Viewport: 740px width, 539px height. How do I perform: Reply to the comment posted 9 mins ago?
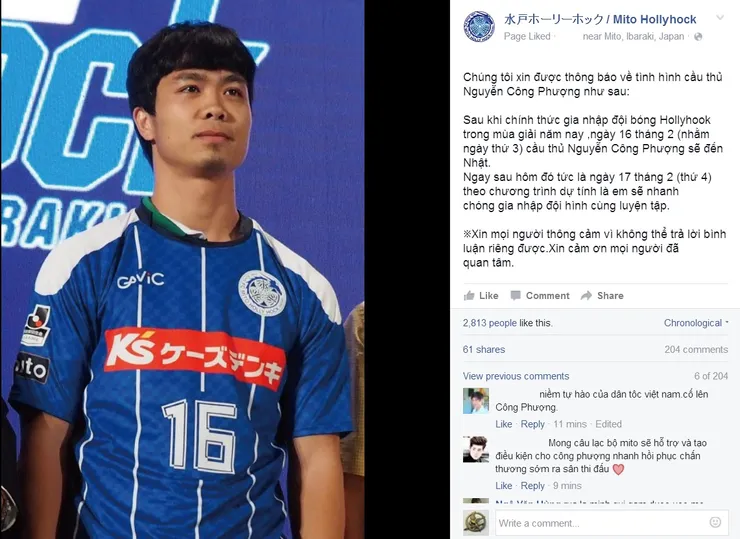pos(532,486)
